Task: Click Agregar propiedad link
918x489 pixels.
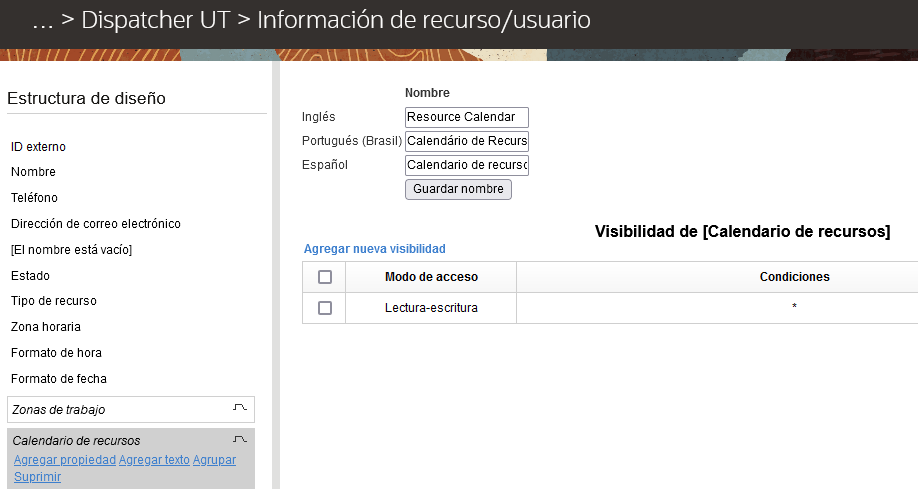Action: tap(65, 460)
